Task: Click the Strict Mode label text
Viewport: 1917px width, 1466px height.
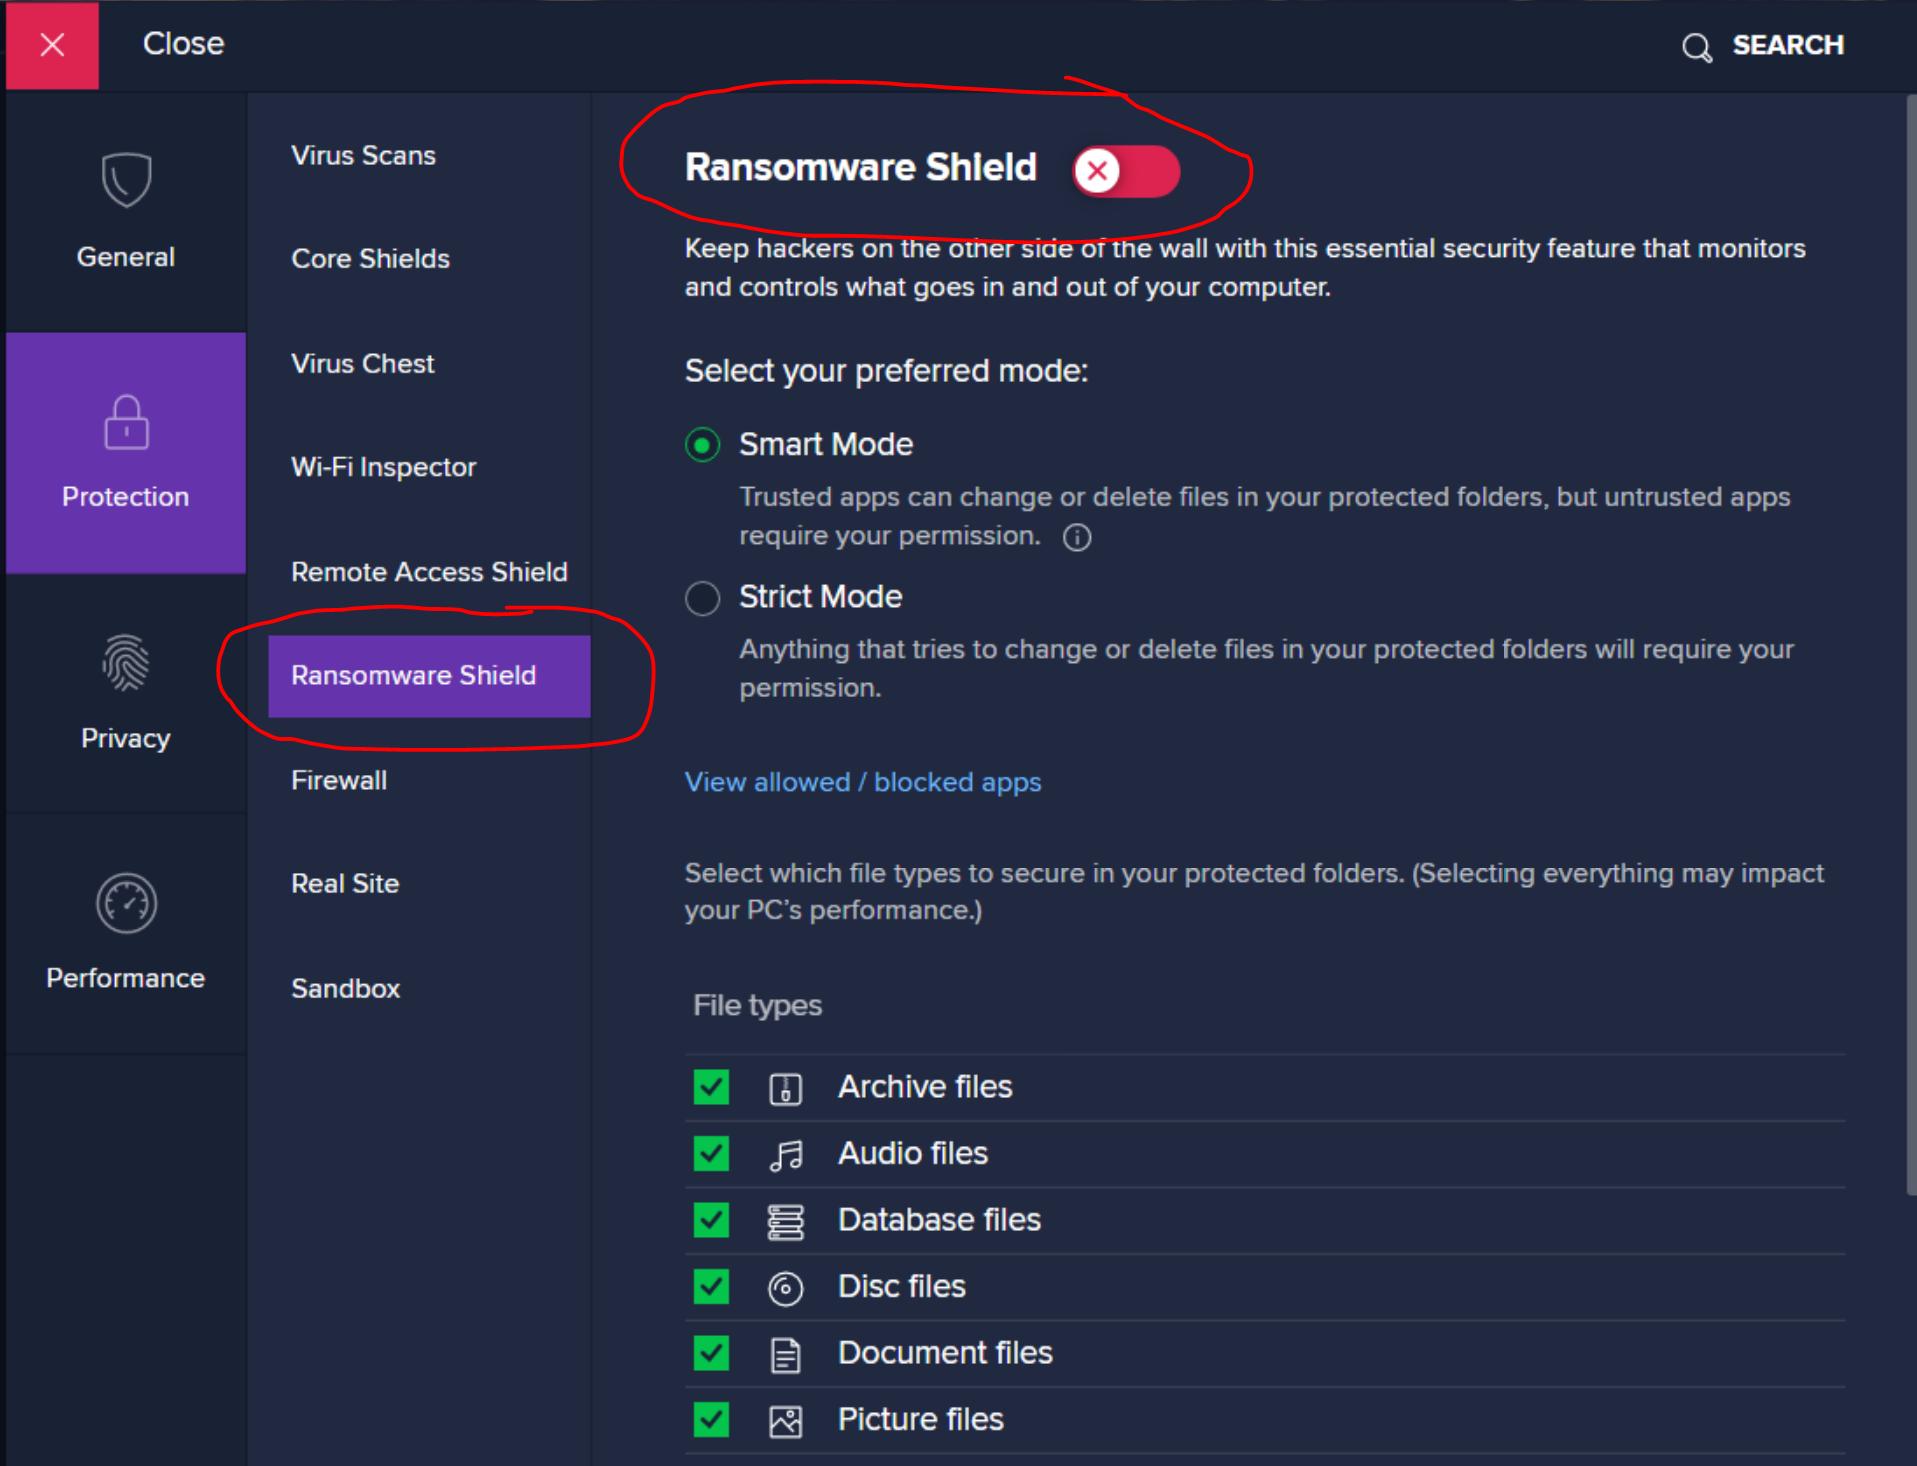Action: 821,596
